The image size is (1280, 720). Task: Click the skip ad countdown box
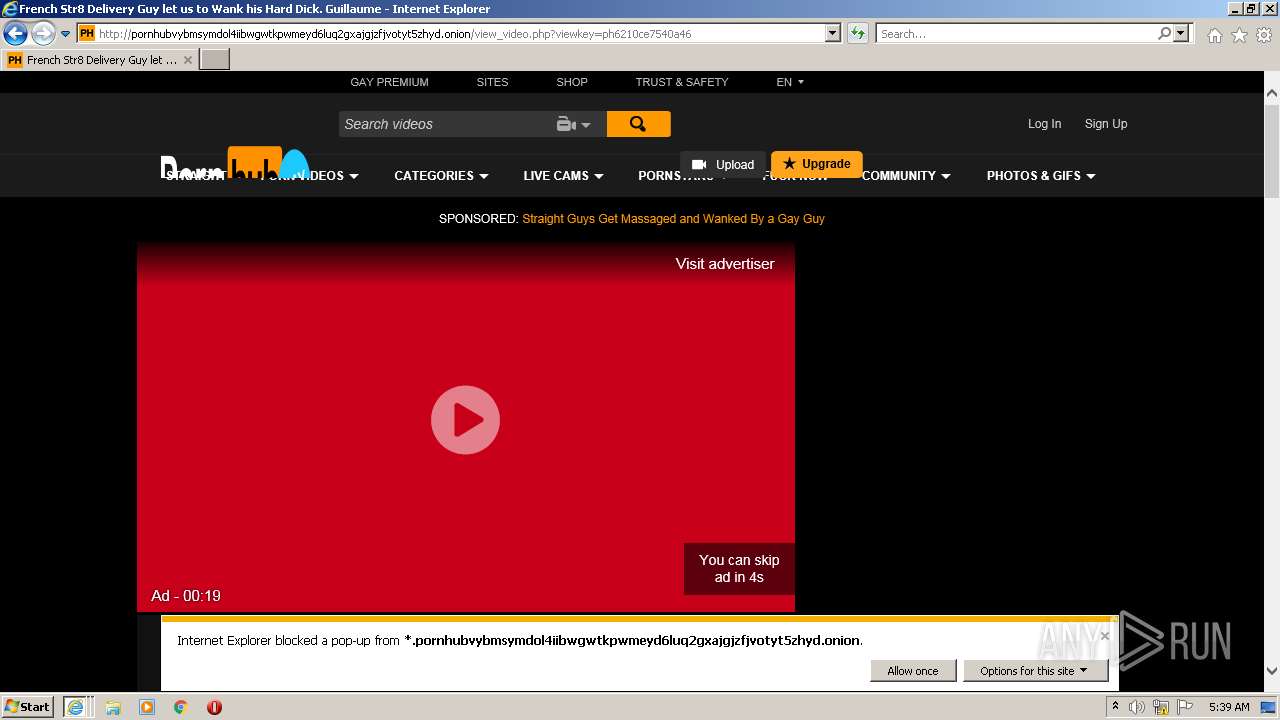[x=739, y=568]
